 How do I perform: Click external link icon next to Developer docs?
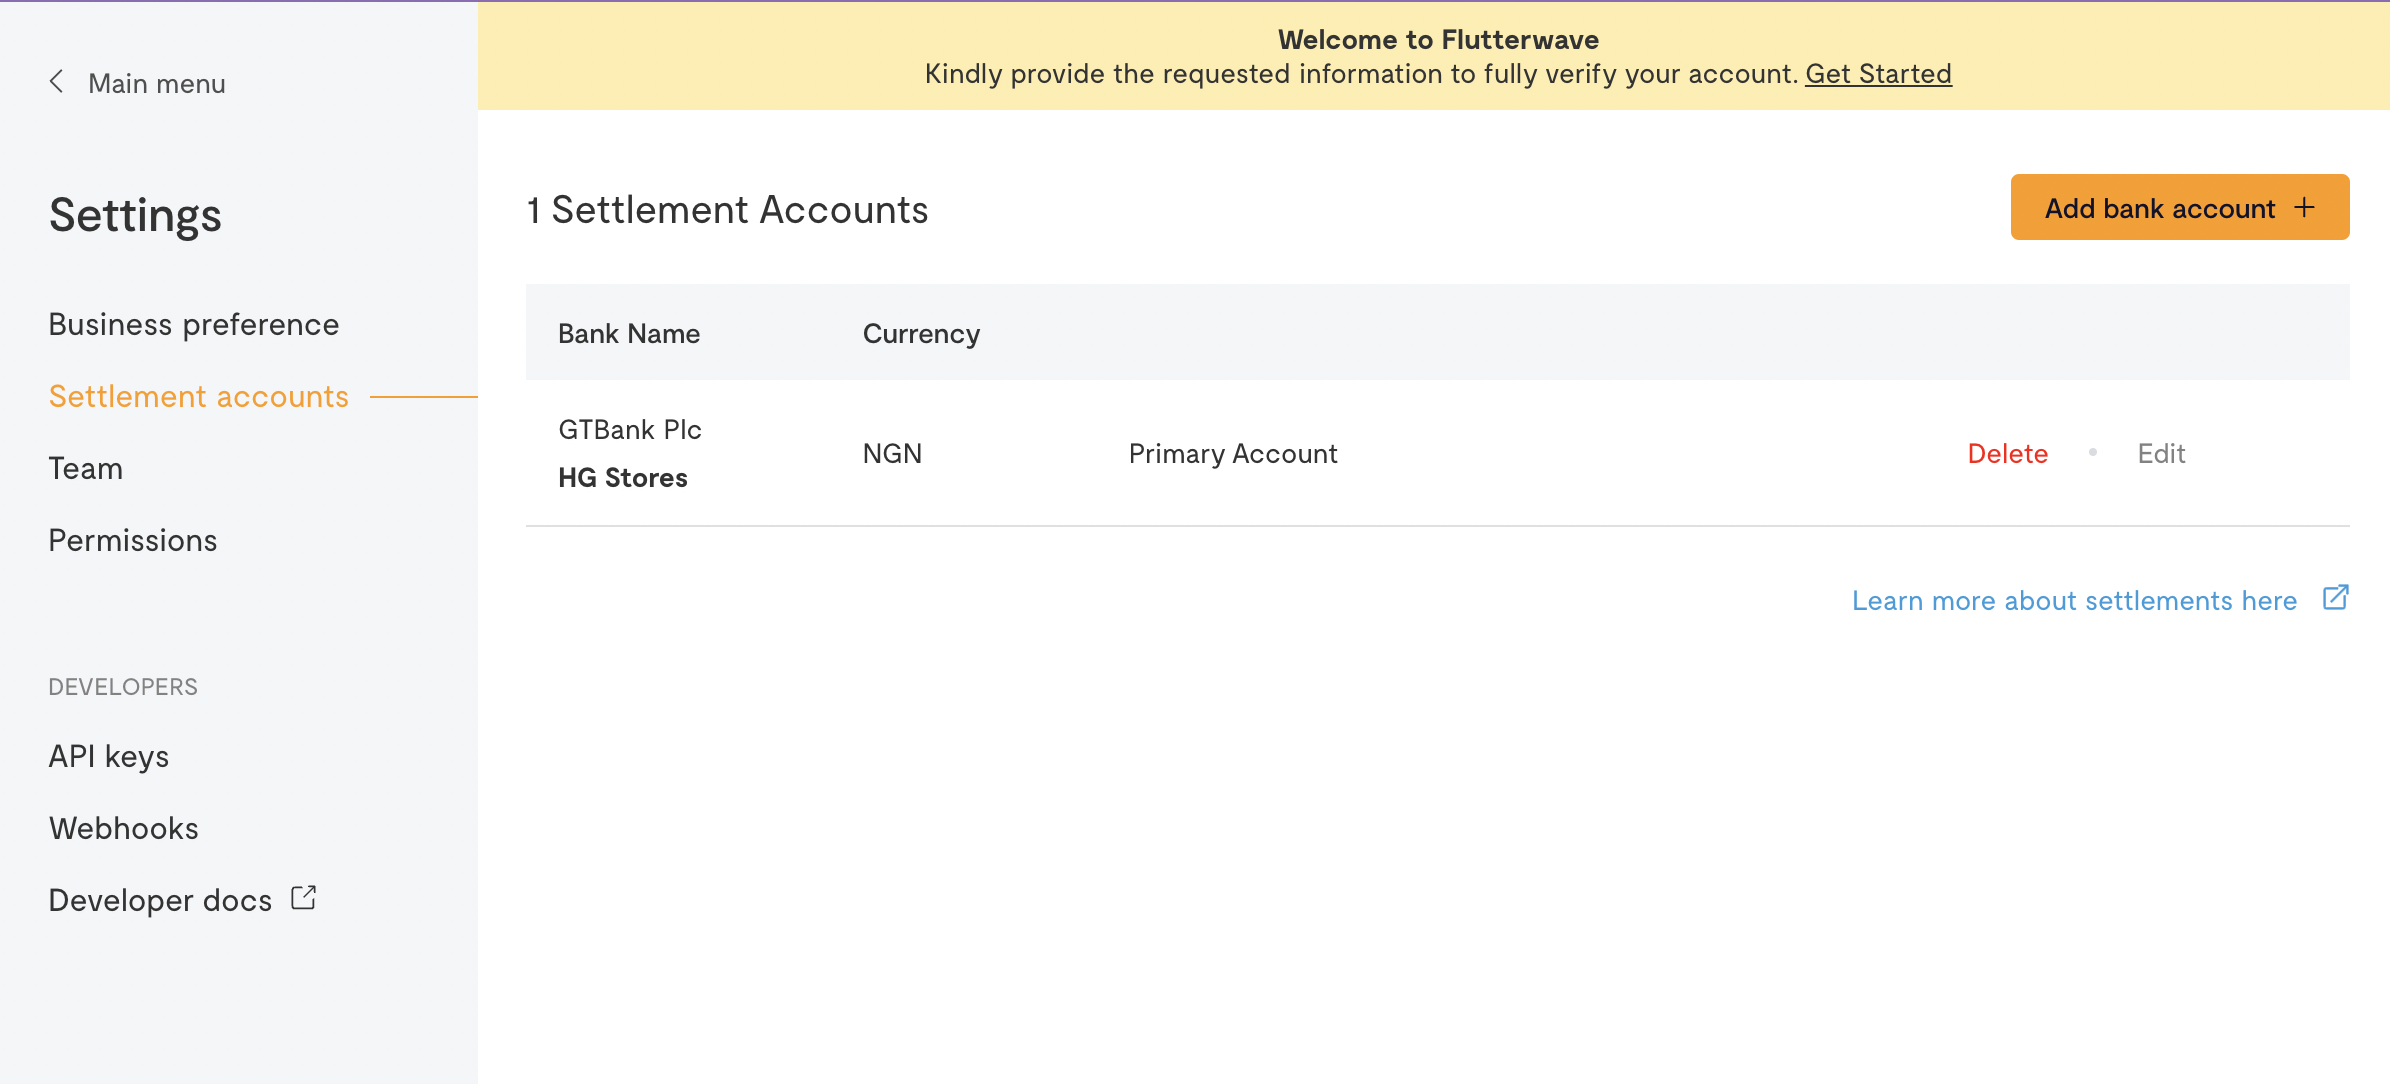point(304,898)
